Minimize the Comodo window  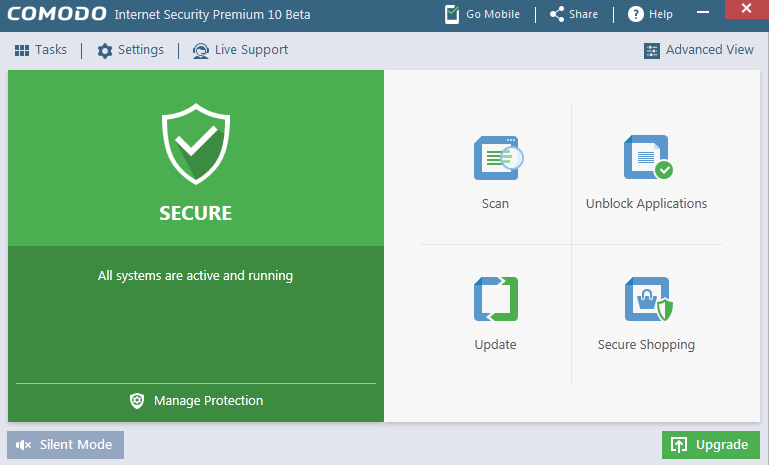point(703,12)
